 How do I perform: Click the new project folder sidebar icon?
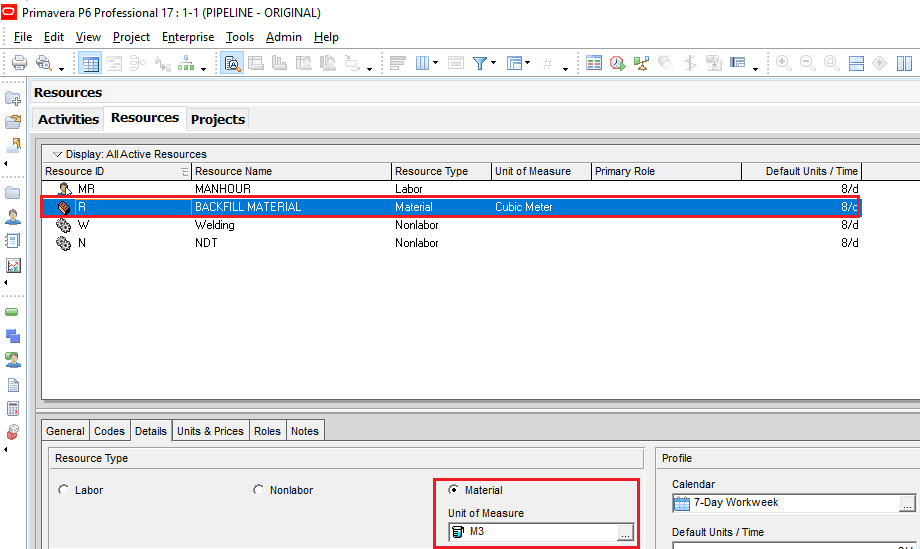[x=12, y=98]
